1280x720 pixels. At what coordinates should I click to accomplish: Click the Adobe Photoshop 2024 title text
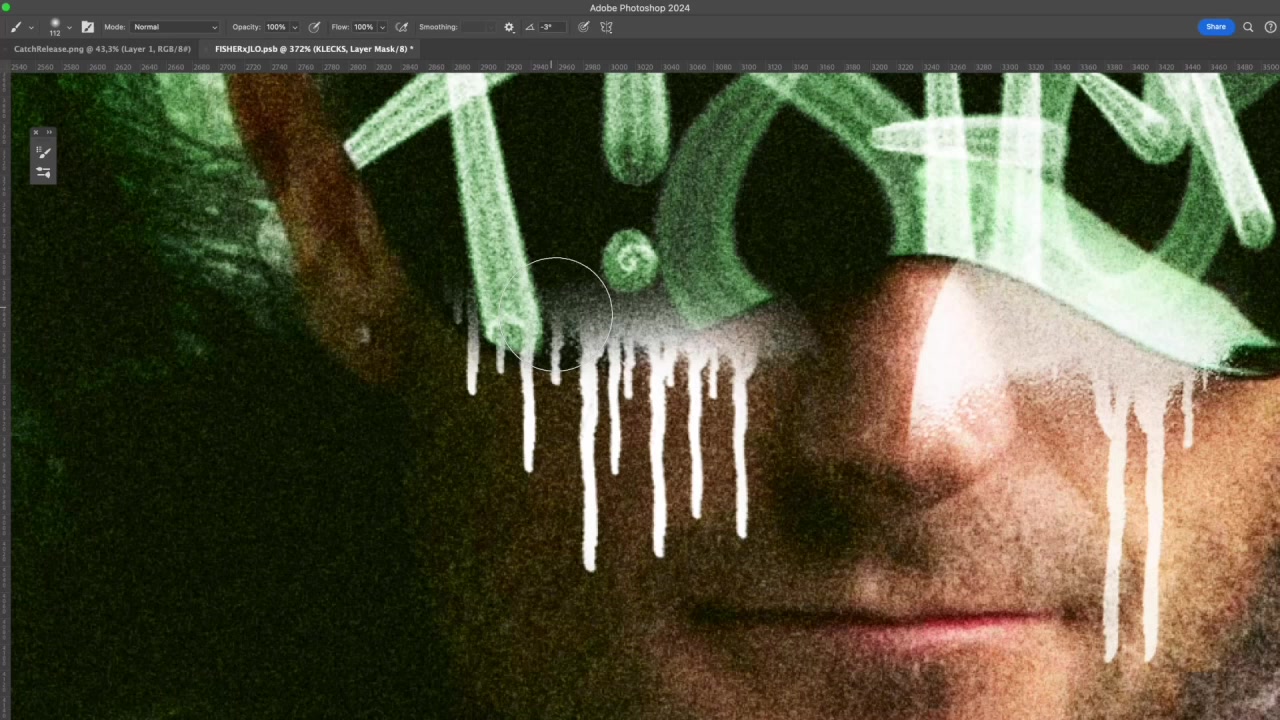(639, 8)
